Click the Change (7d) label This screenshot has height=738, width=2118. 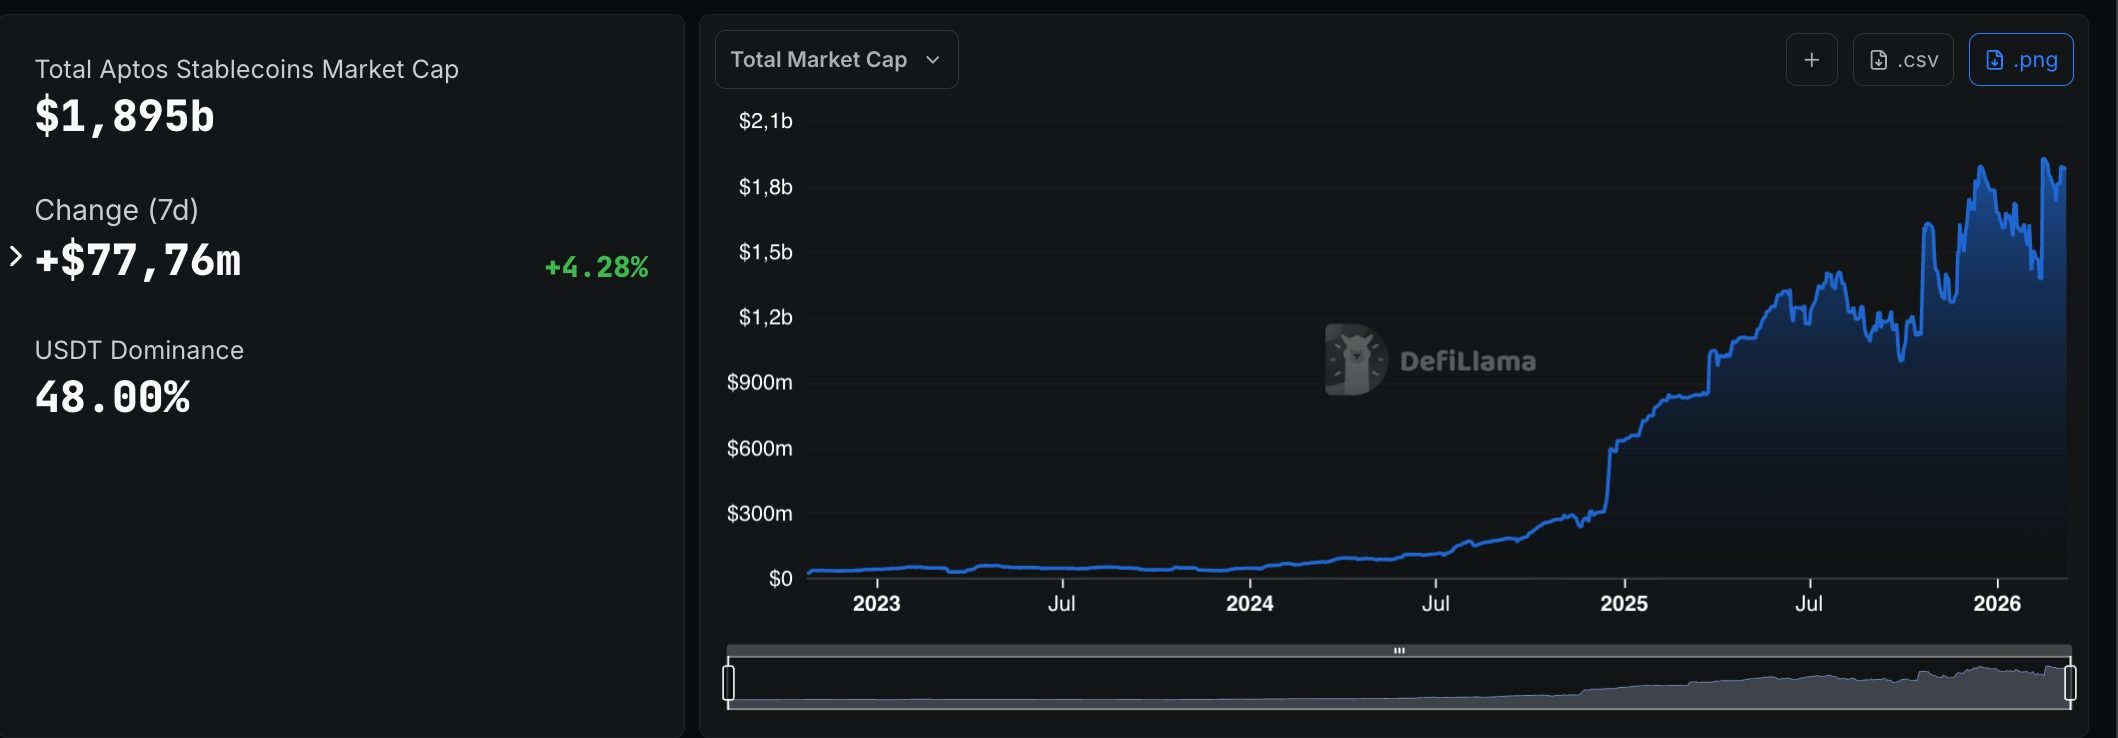[117, 210]
